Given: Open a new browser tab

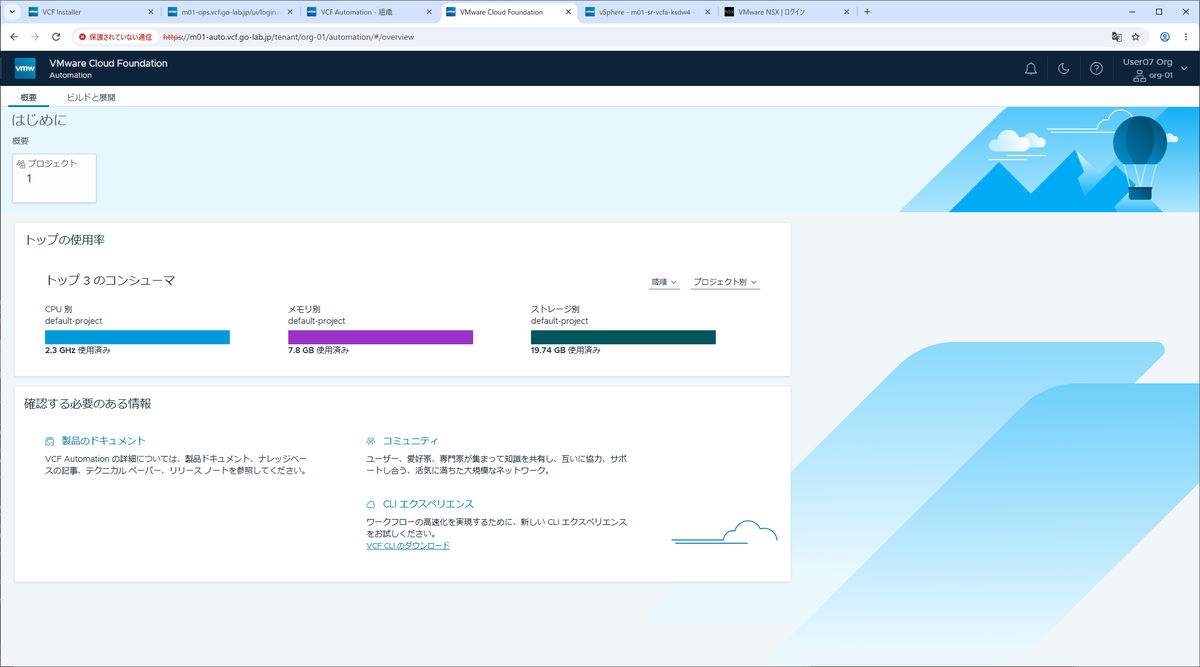Looking at the screenshot, I should tap(867, 12).
